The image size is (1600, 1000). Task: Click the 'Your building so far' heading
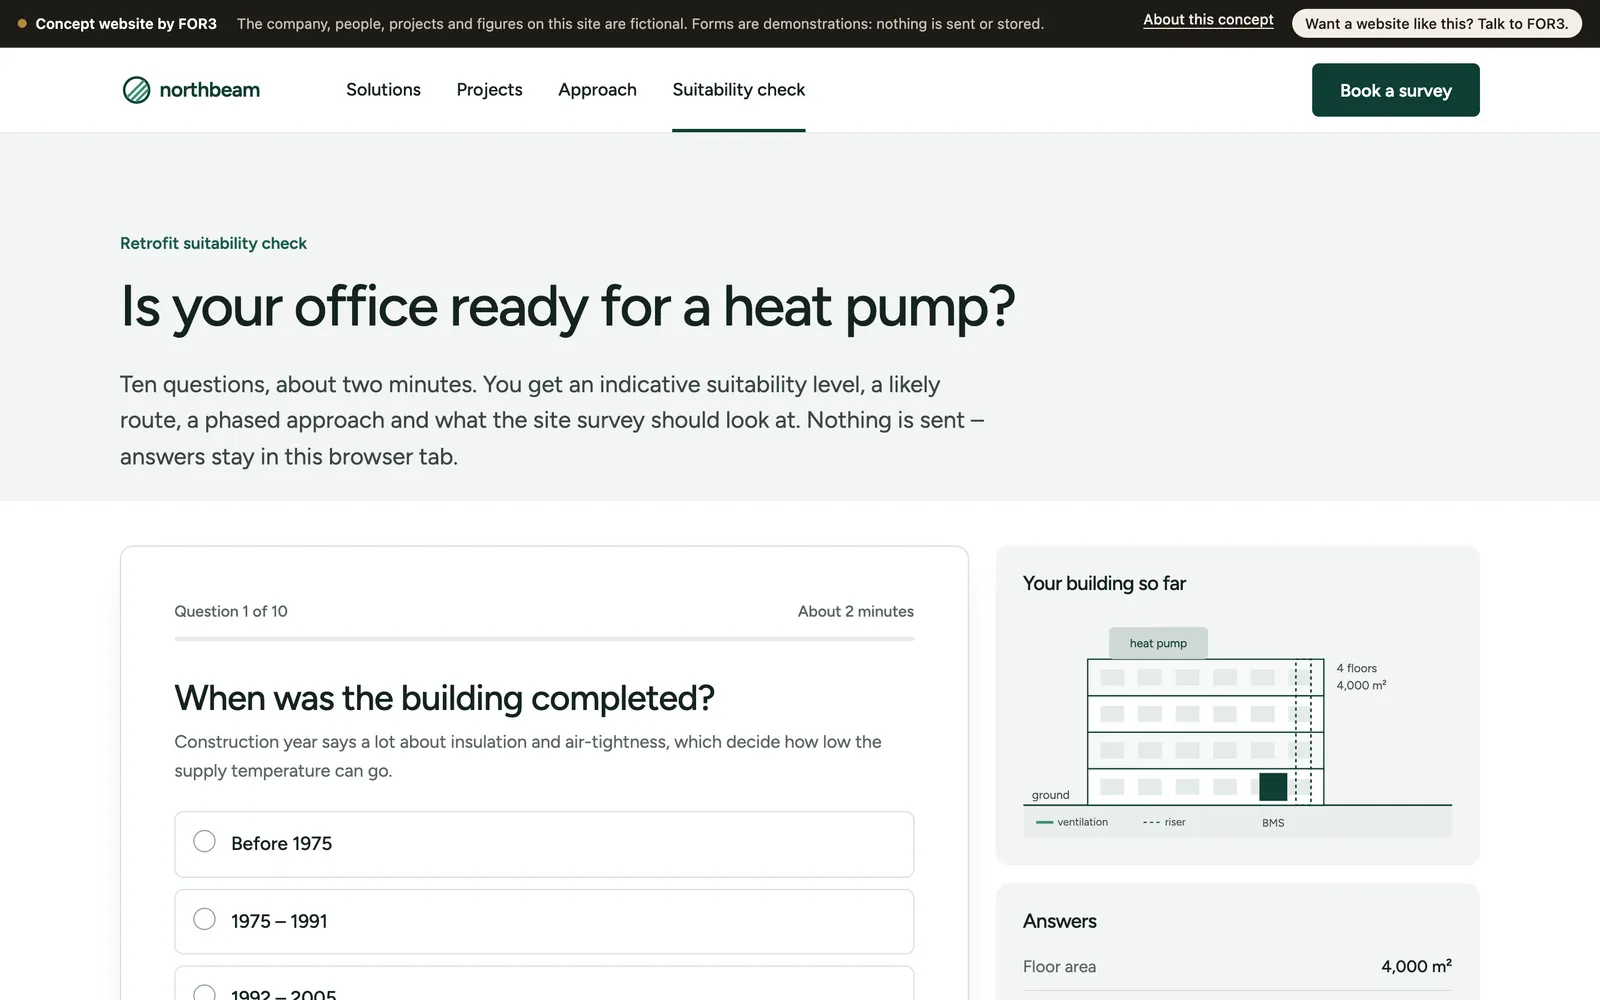pyautogui.click(x=1104, y=583)
